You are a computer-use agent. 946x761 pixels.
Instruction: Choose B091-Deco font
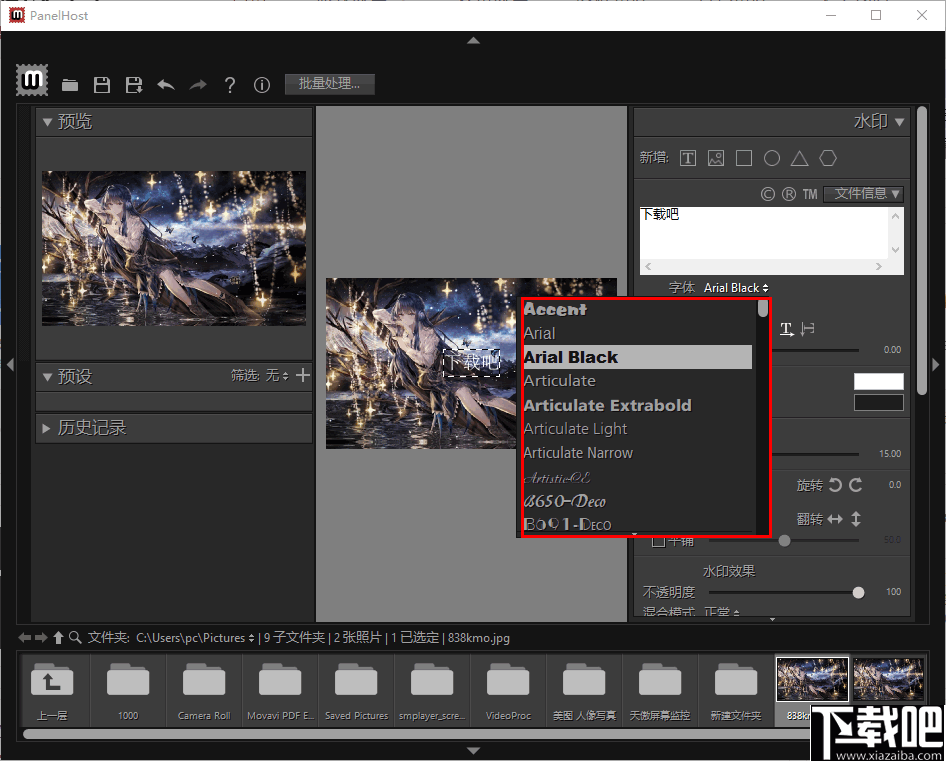click(x=638, y=524)
